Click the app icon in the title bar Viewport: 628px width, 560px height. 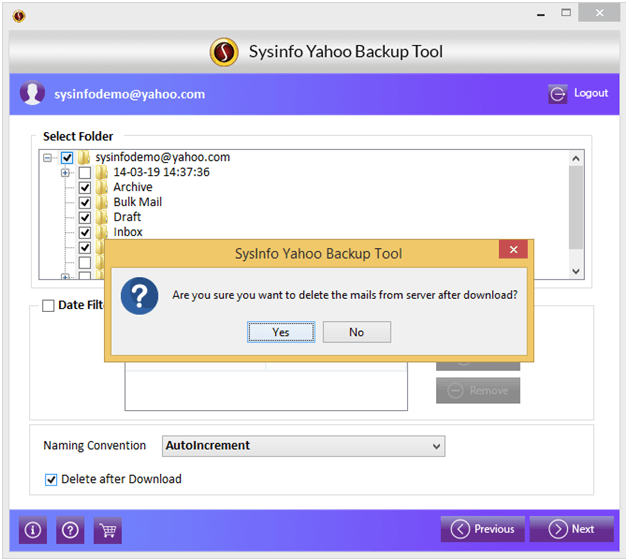(x=19, y=16)
